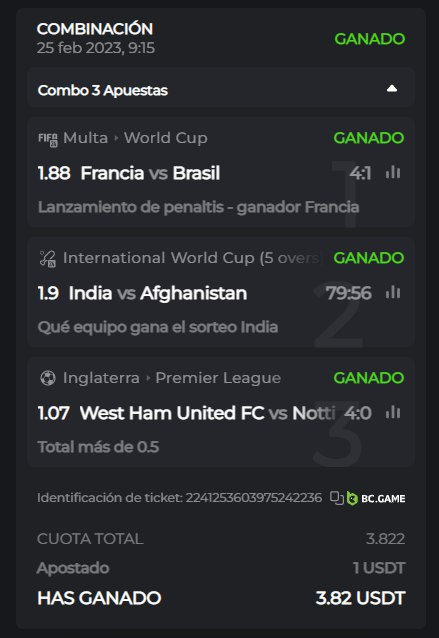Open the Francia vs Brasil match
Image resolution: width=439 pixels, height=638 pixels.
coord(150,173)
